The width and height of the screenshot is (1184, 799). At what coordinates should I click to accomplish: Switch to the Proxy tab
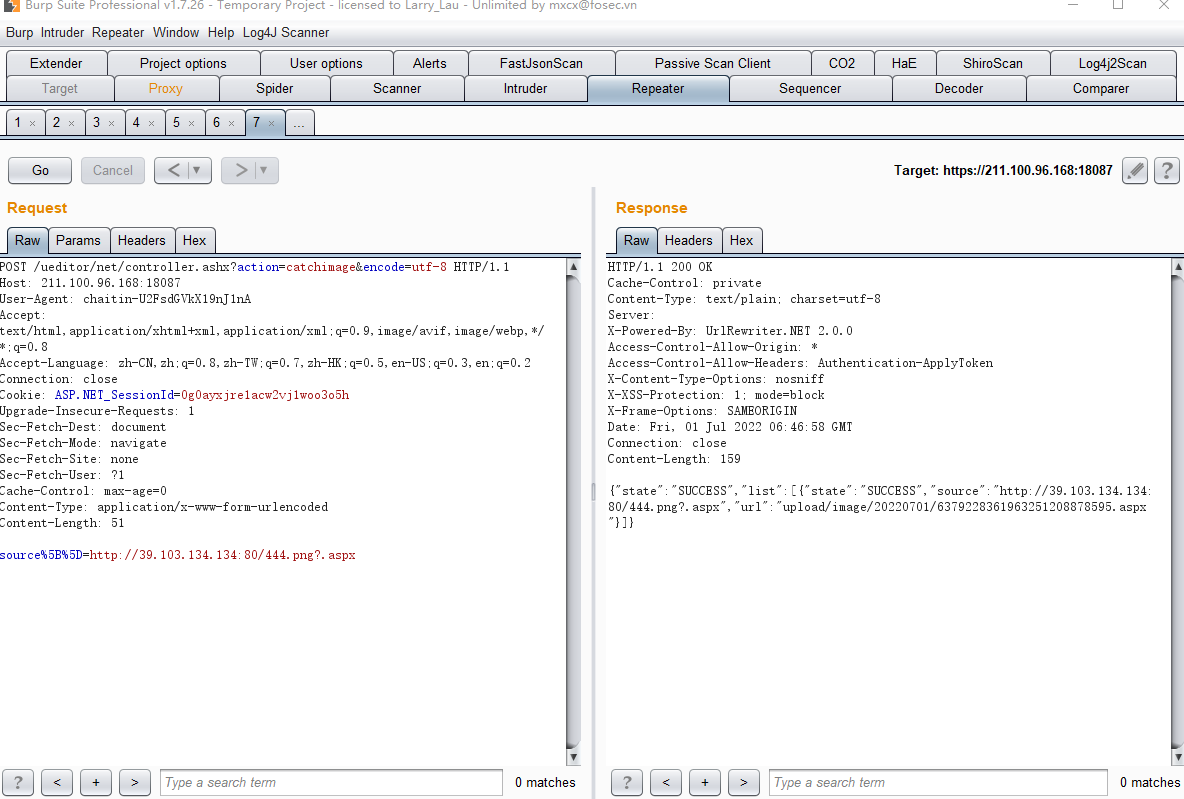(166, 88)
